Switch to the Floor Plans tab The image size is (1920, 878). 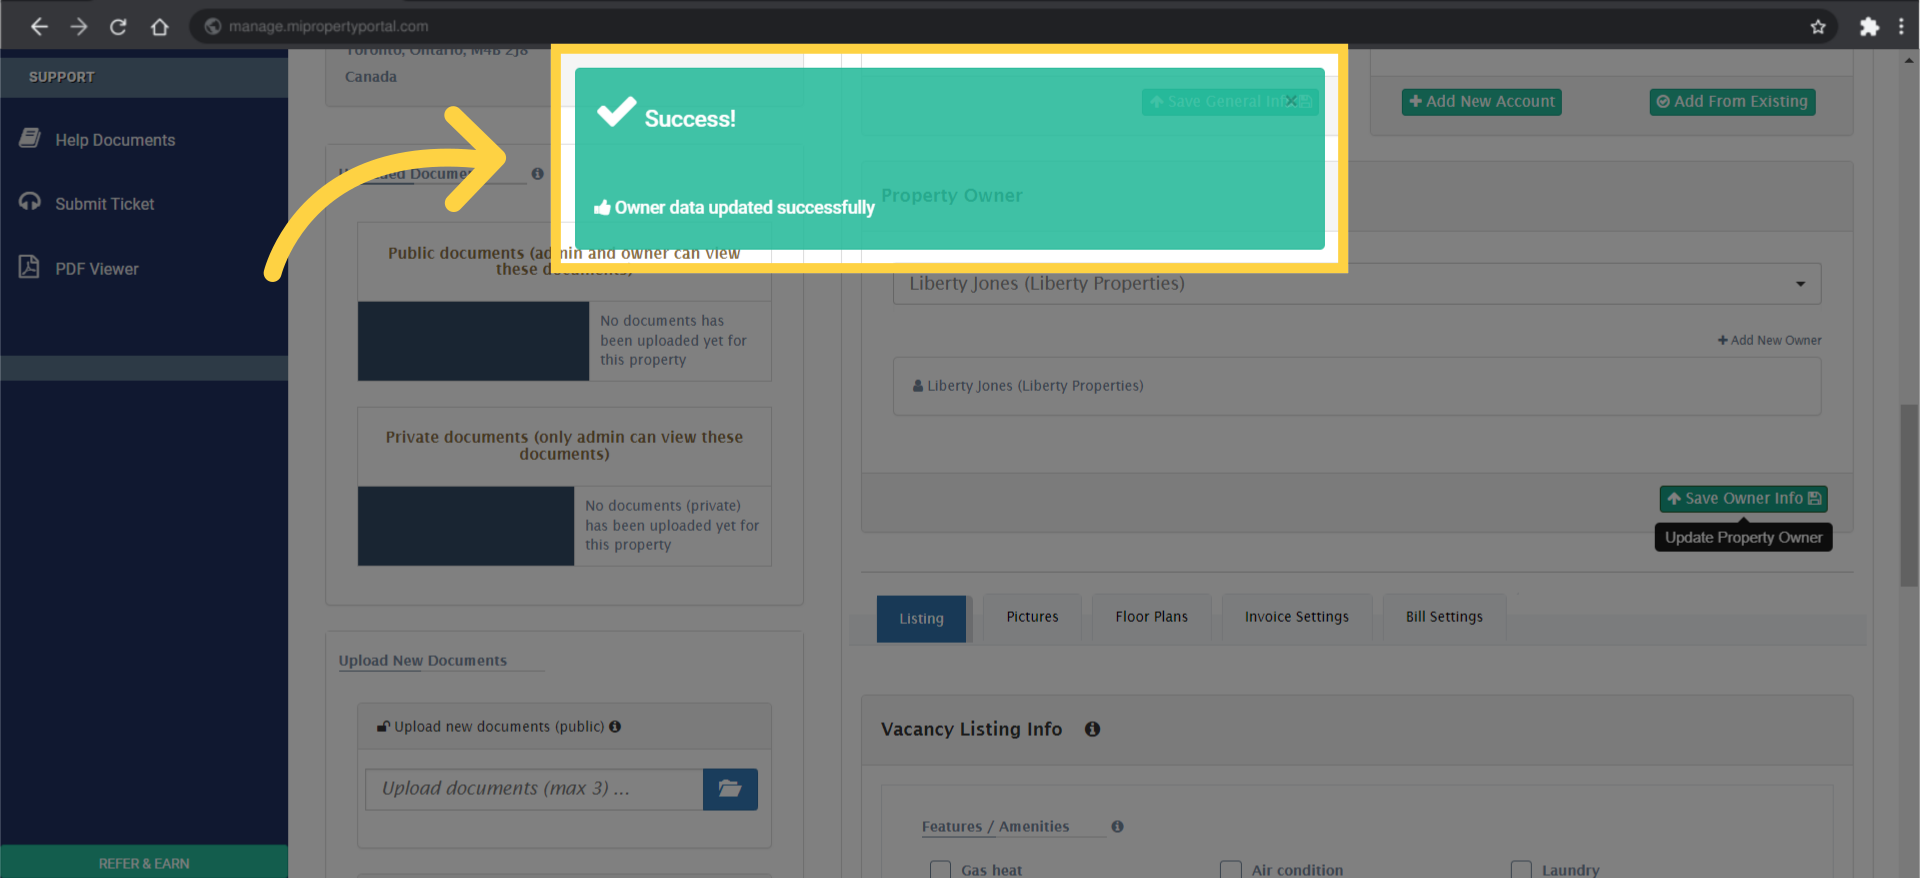(1152, 617)
